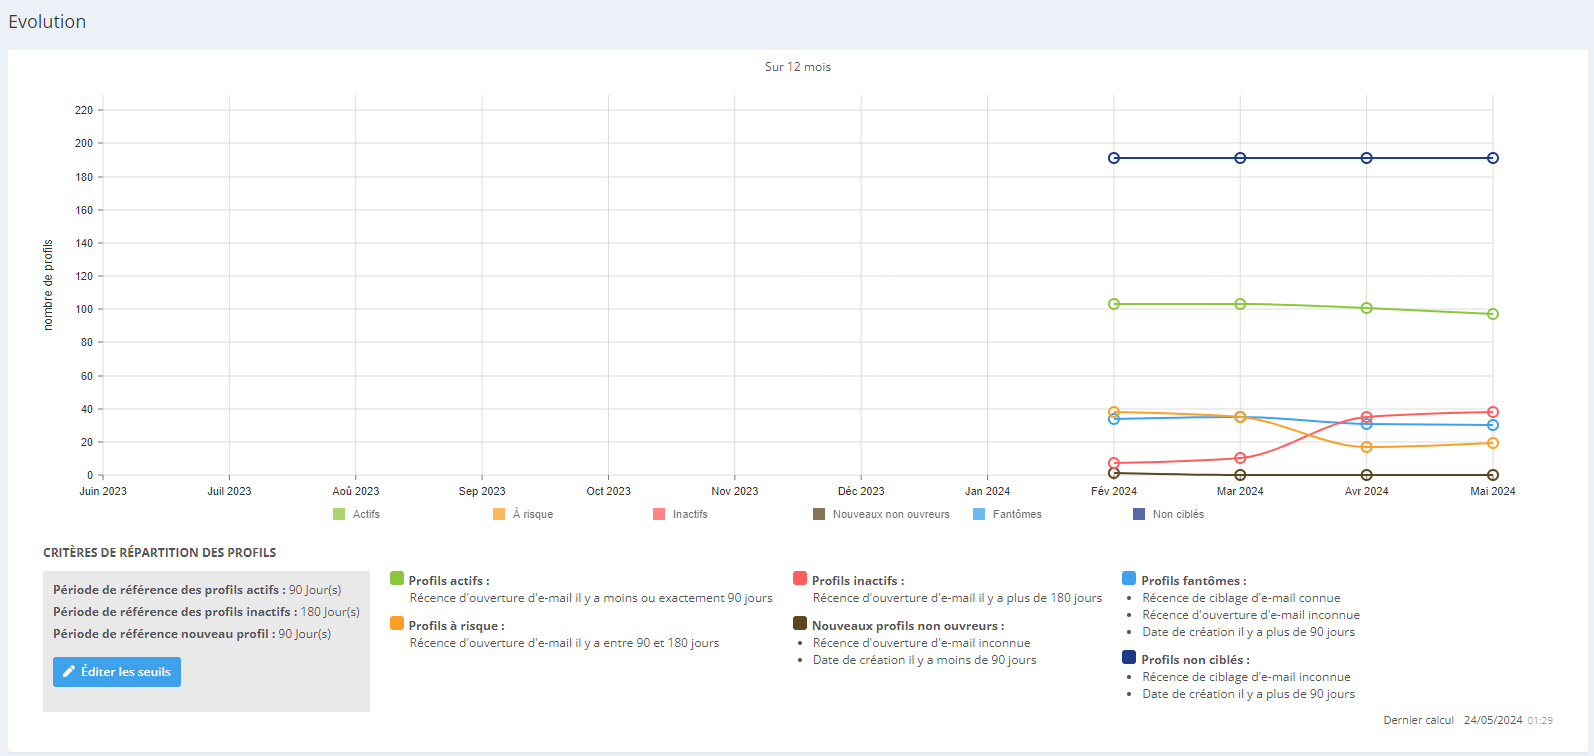Click the blue Profils fantômes square icon

[x=1129, y=578]
